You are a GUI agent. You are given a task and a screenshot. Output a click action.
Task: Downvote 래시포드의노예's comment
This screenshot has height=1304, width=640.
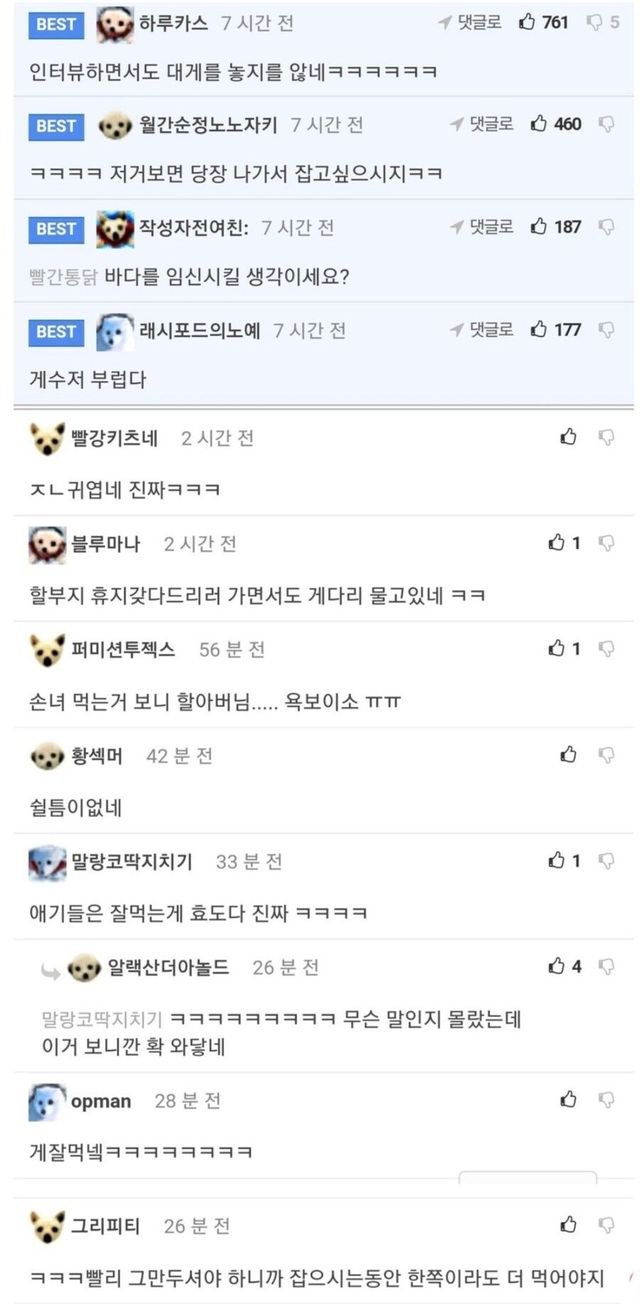coord(606,329)
